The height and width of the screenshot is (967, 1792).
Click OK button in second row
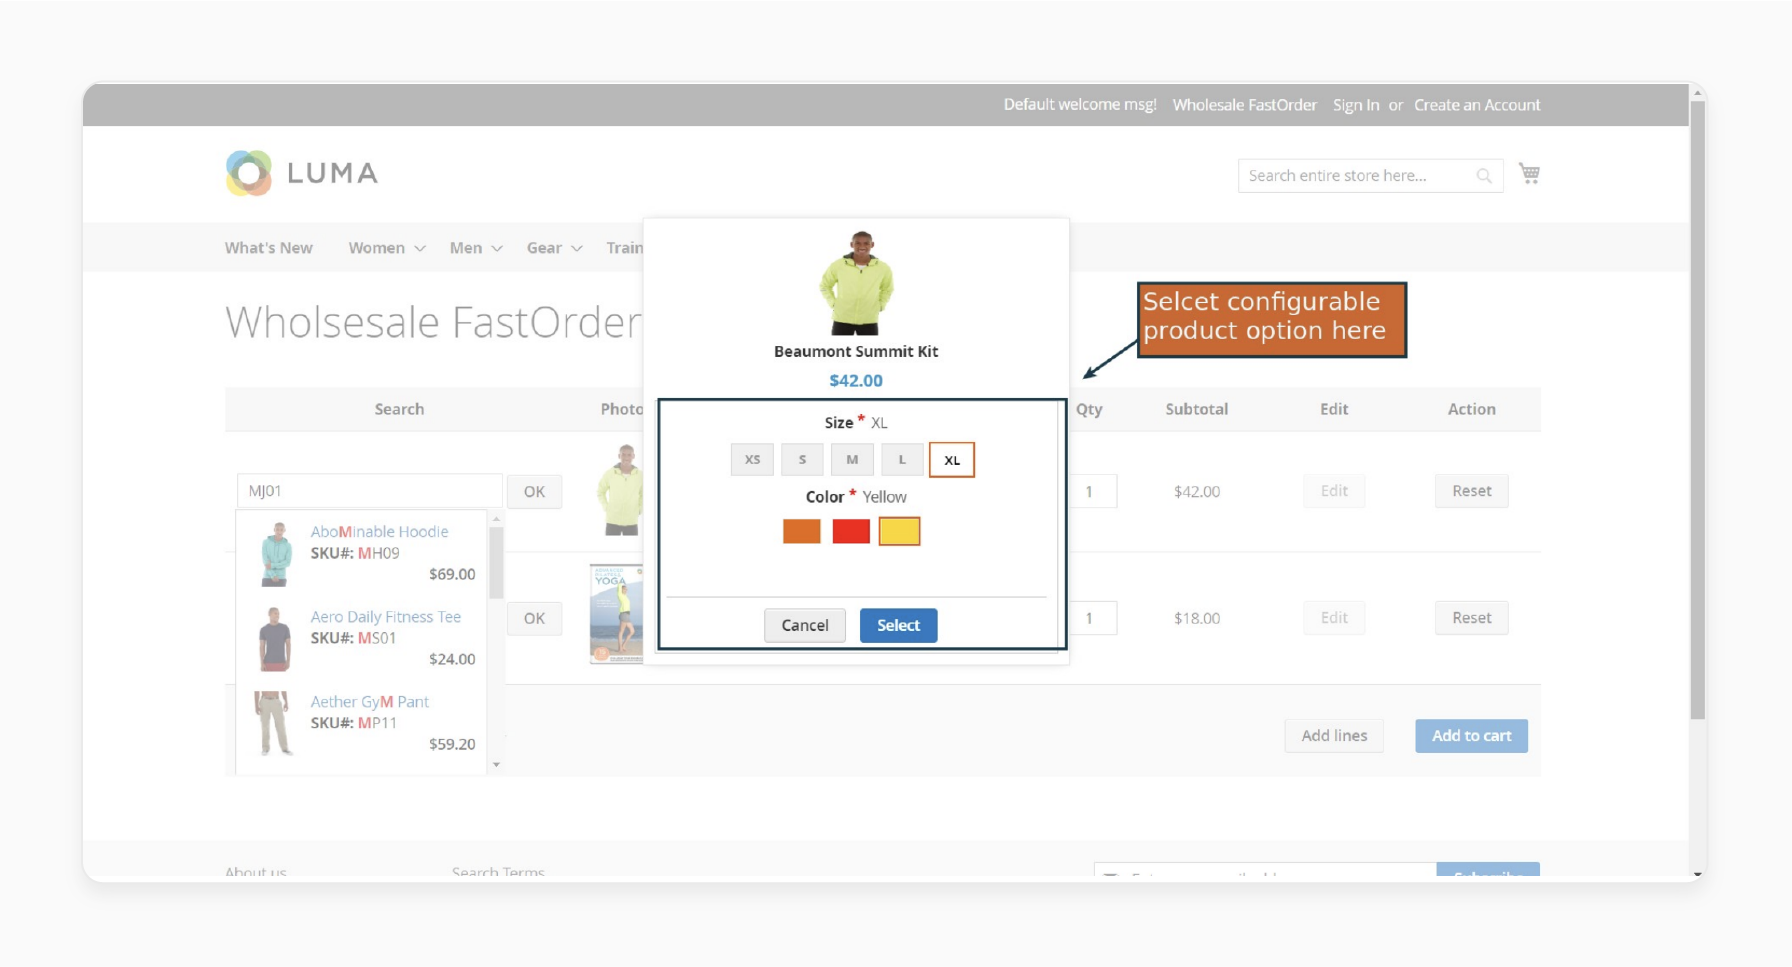pos(534,618)
